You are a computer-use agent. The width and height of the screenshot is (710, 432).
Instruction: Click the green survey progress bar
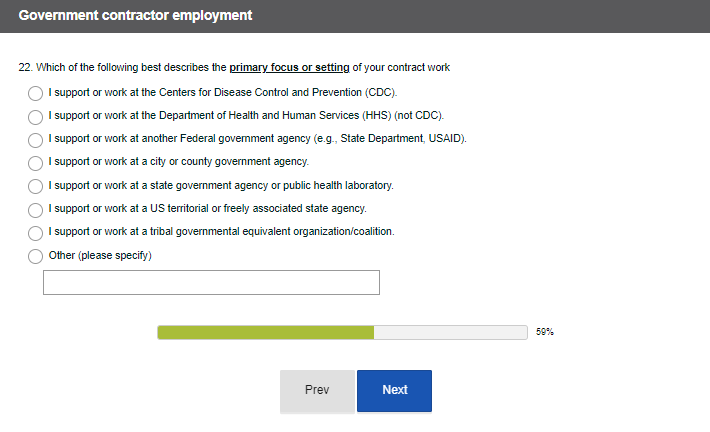(265, 332)
